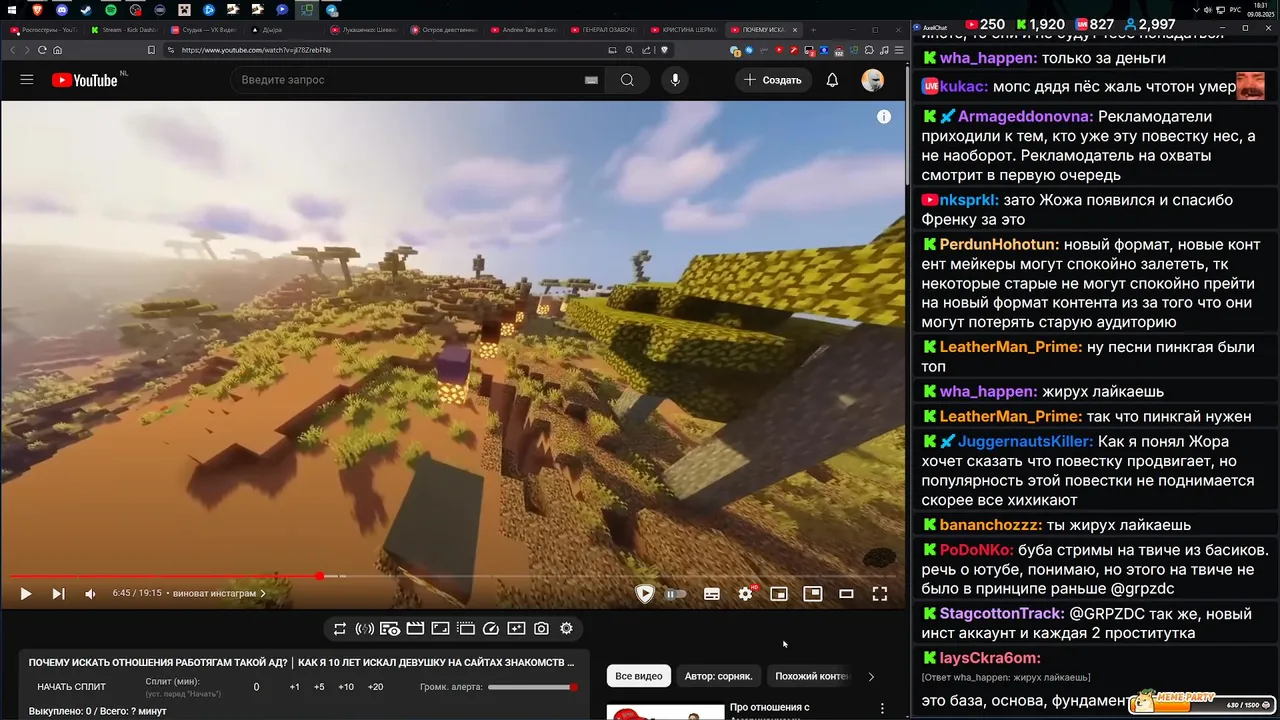Viewport: 1280px width, 720px height.
Task: Open options menu for 'Про отношения с' video
Action: click(882, 708)
